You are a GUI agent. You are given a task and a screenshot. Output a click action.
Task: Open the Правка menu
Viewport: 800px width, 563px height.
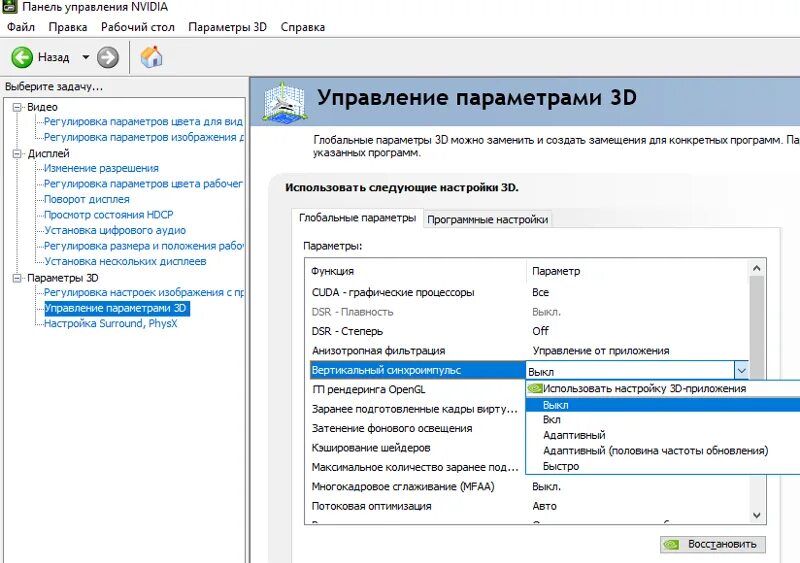tap(68, 27)
